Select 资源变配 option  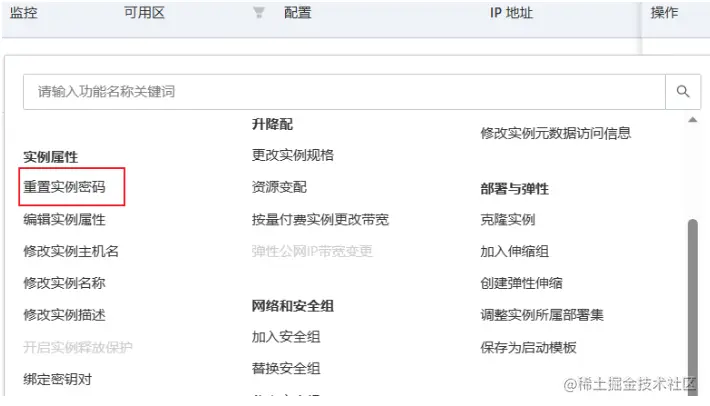[x=279, y=187]
